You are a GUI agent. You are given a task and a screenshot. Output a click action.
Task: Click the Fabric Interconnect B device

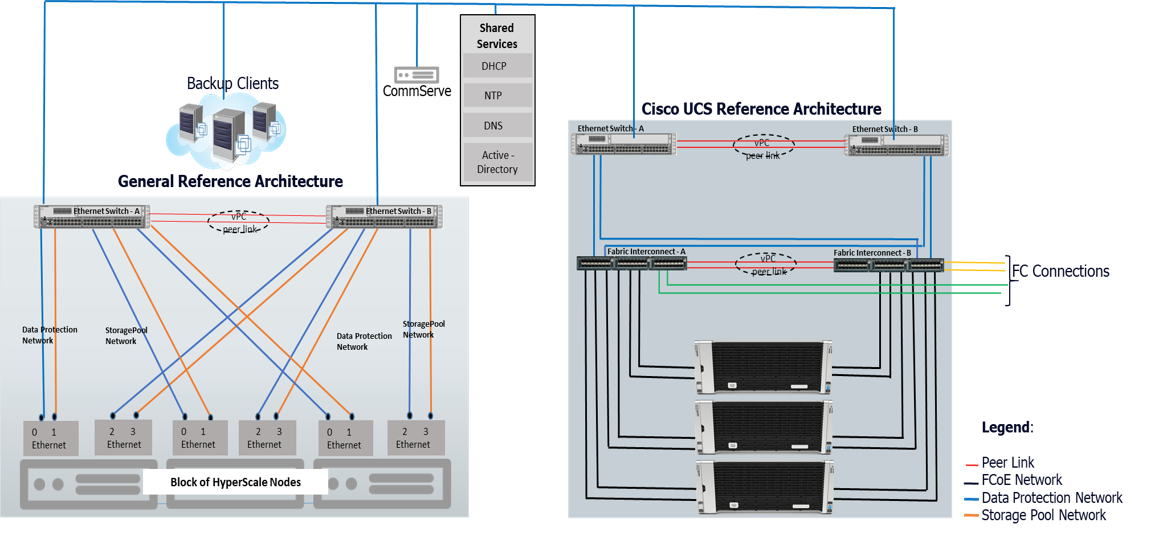[x=888, y=264]
